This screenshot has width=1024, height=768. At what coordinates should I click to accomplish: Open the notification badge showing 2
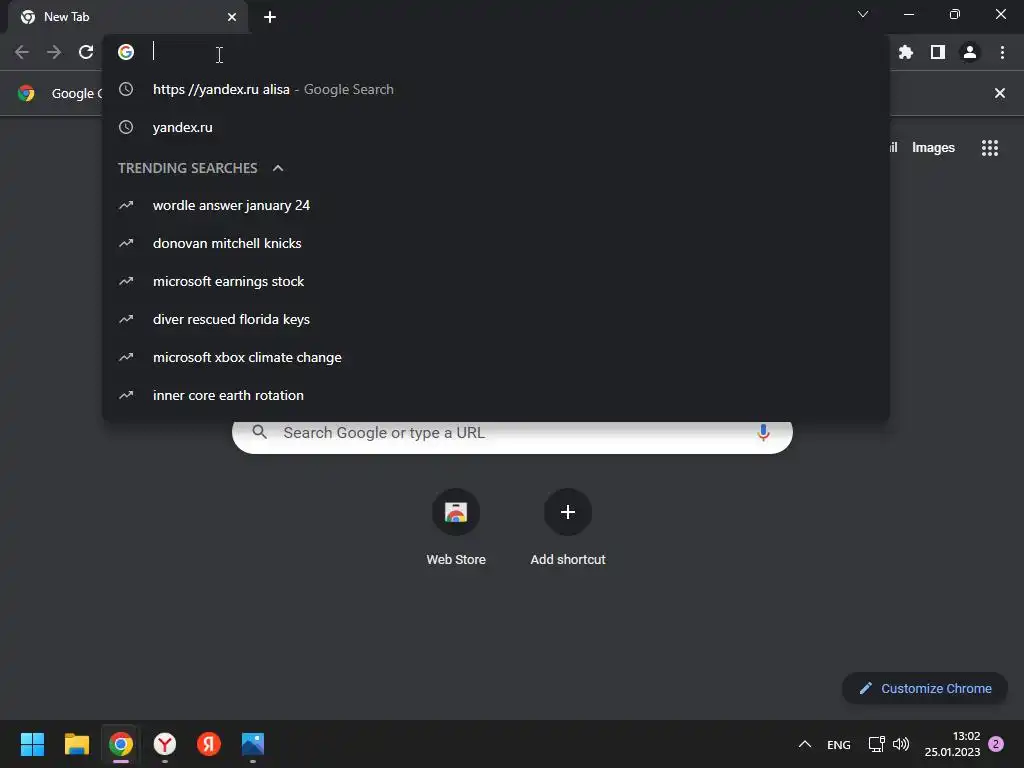click(996, 744)
